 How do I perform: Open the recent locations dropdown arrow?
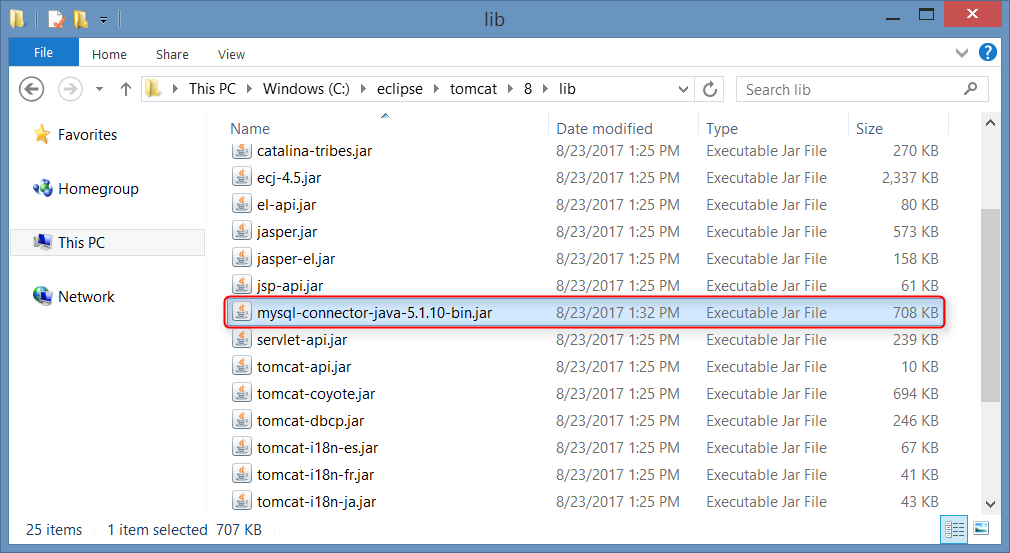coord(99,89)
